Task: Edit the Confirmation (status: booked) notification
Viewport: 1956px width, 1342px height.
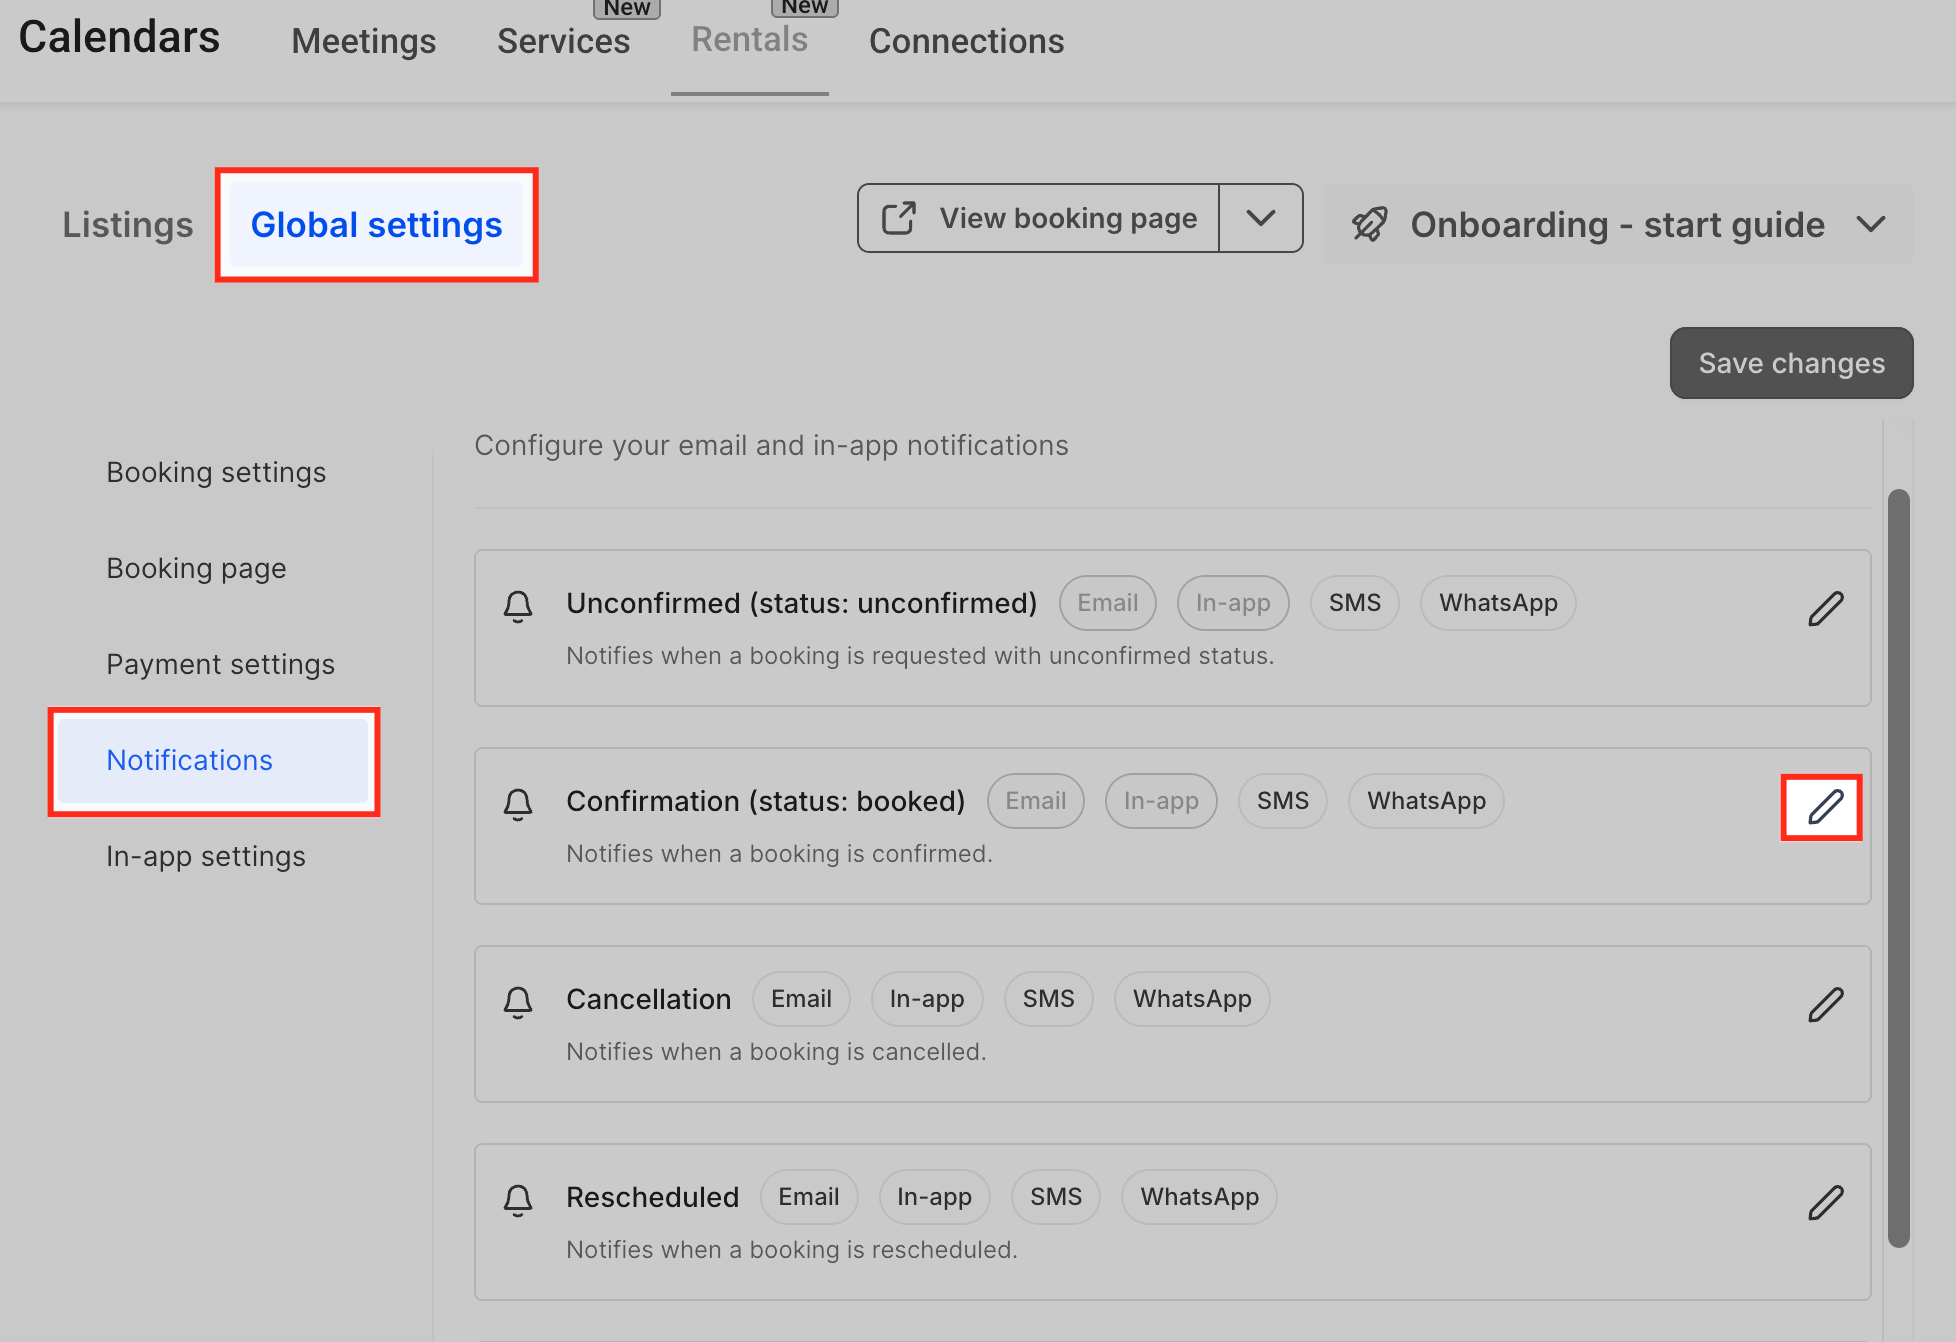Action: (1825, 806)
